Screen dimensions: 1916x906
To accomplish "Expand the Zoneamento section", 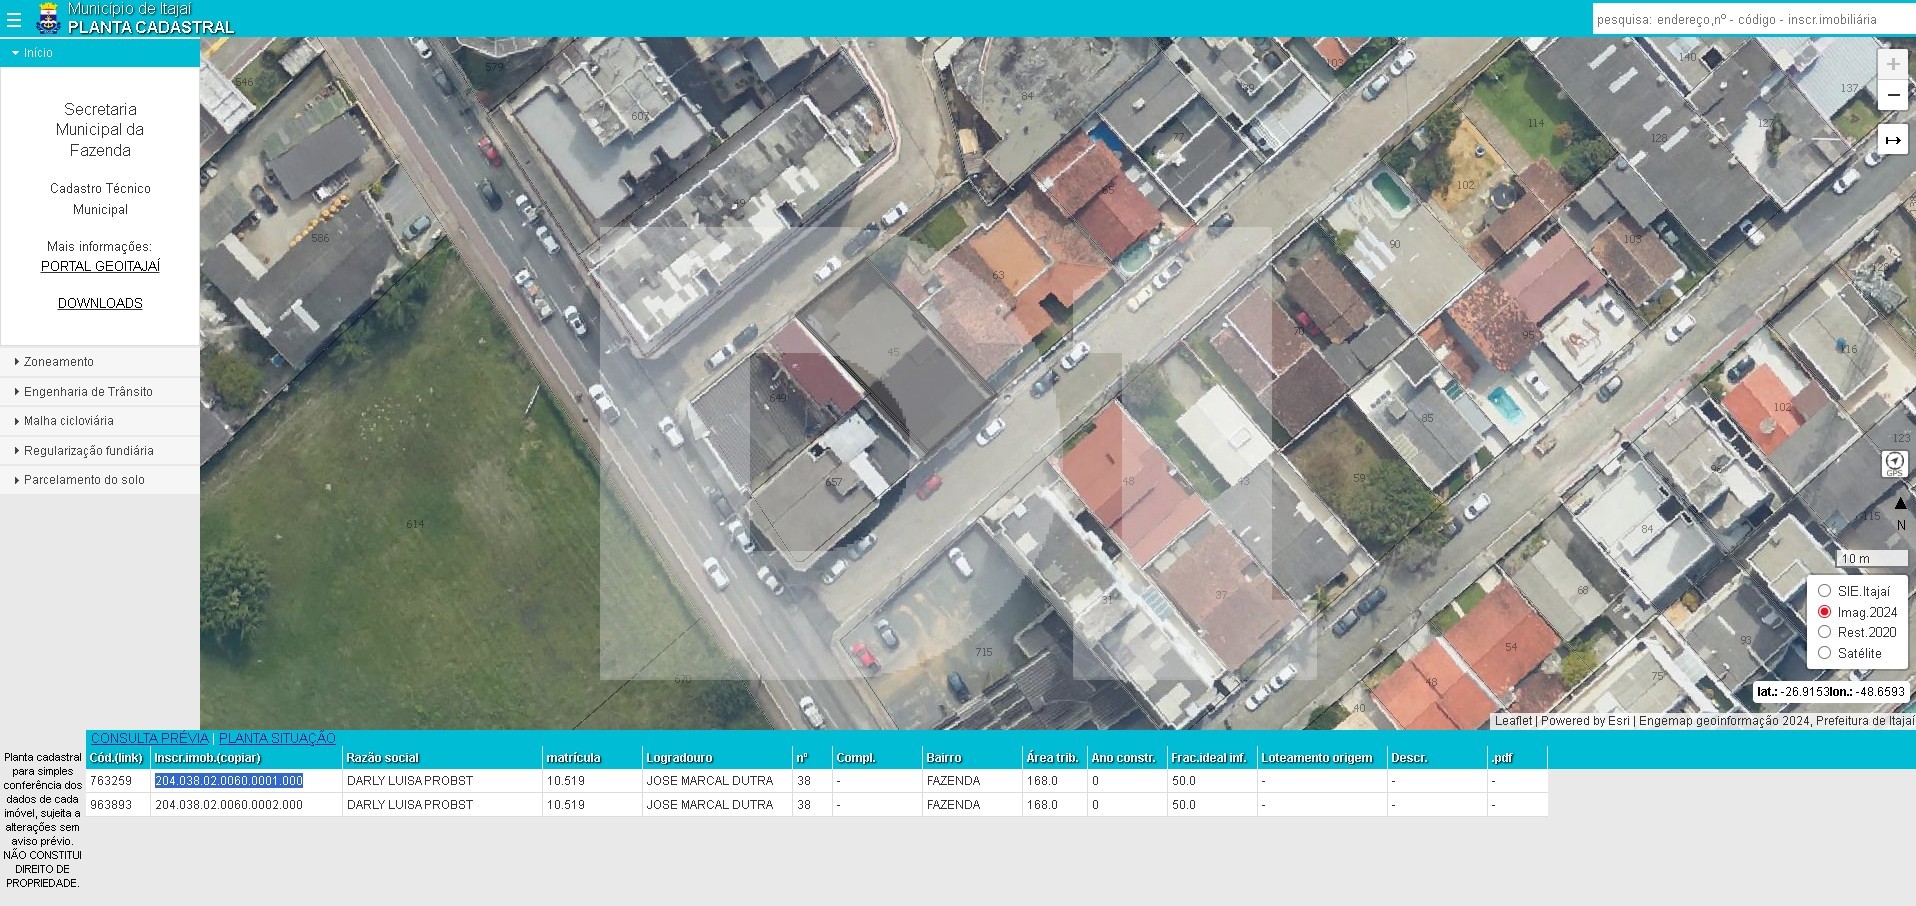I will [x=59, y=362].
